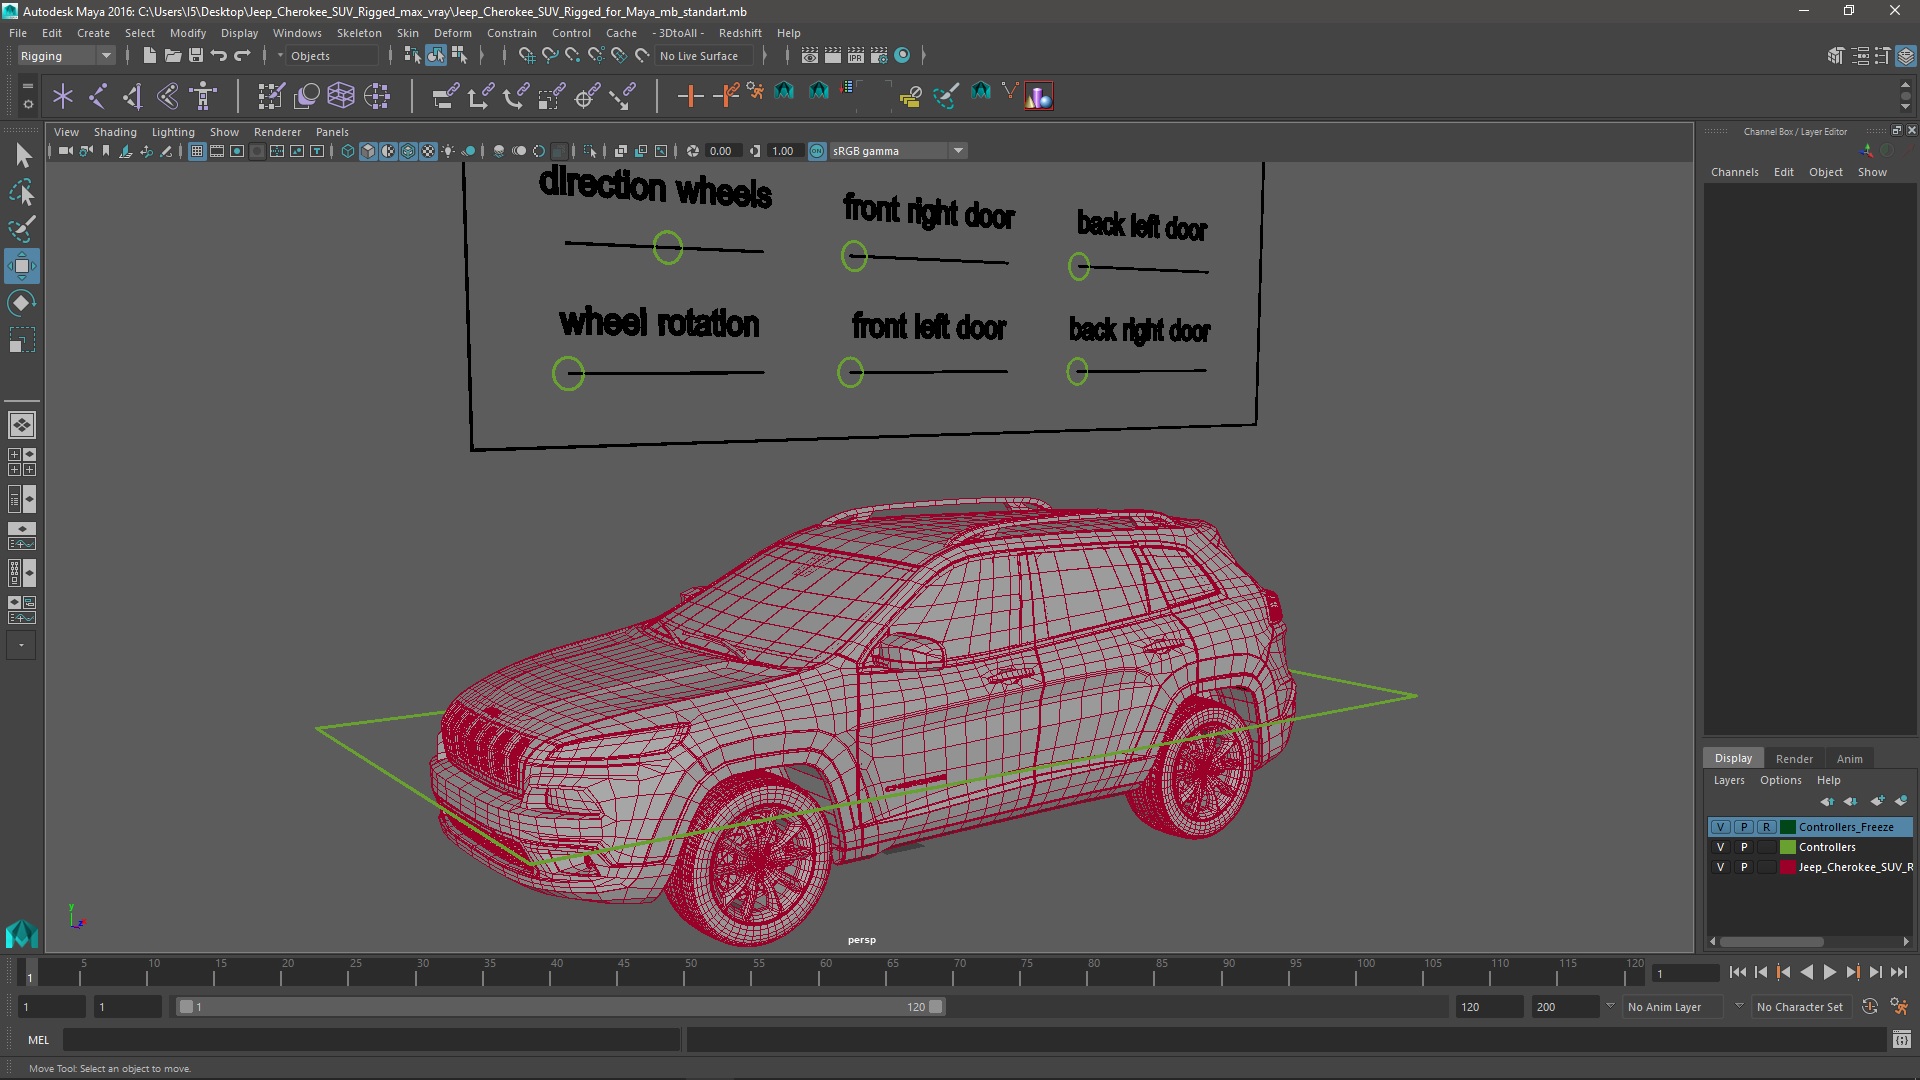Screen dimensions: 1920x1080
Task: Click frame 60 on the time slider
Action: (825, 972)
